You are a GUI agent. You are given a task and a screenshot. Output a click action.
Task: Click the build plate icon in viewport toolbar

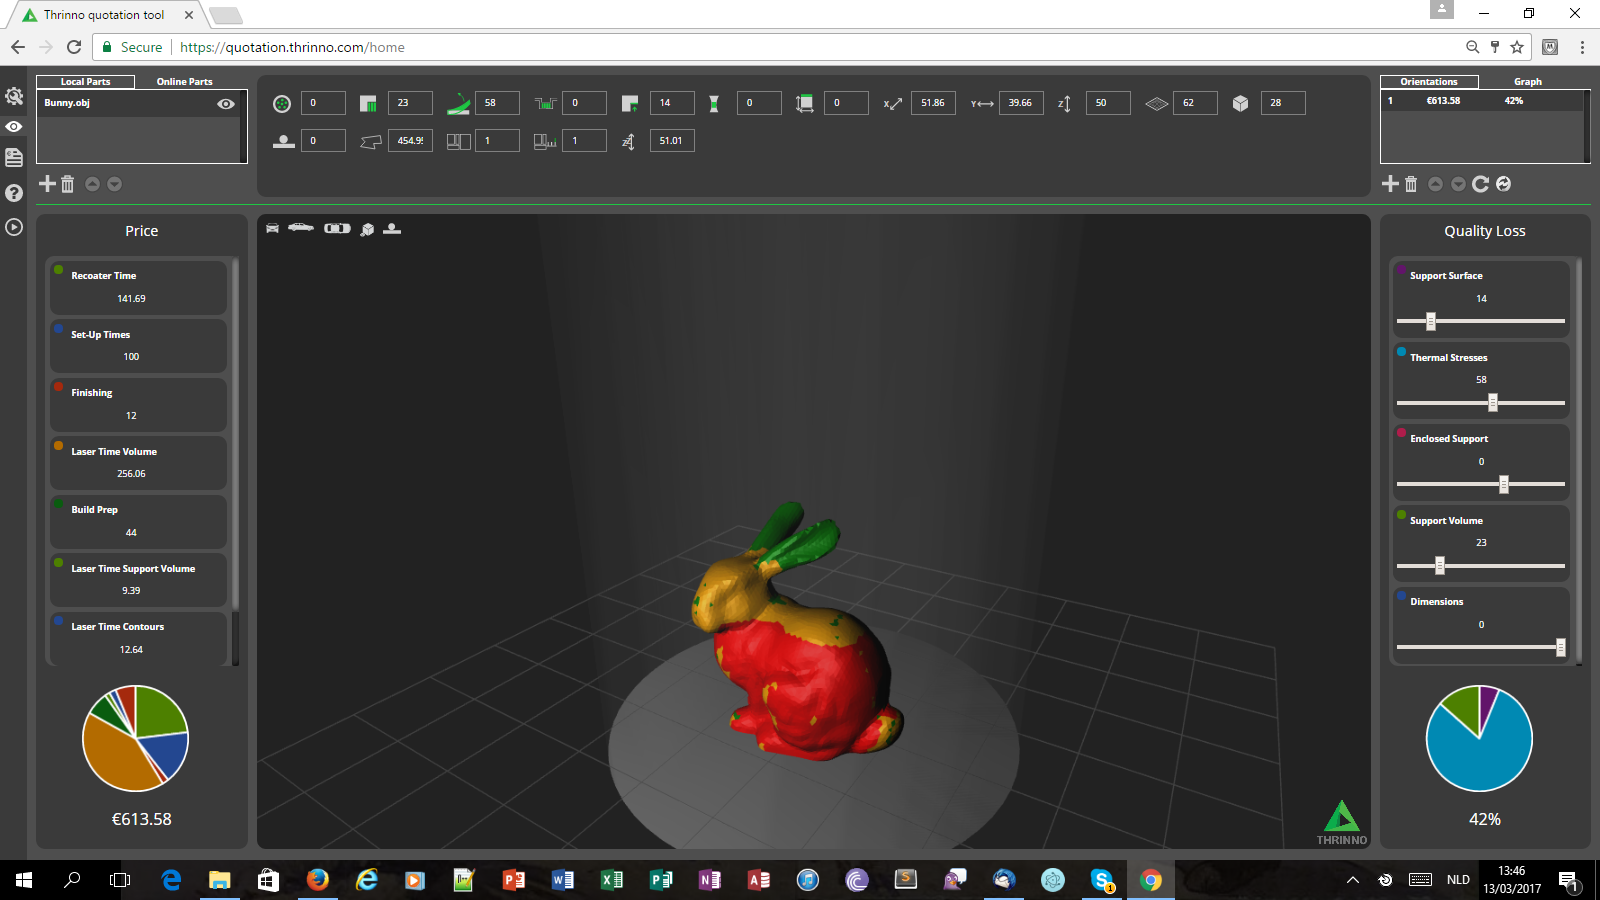point(392,229)
